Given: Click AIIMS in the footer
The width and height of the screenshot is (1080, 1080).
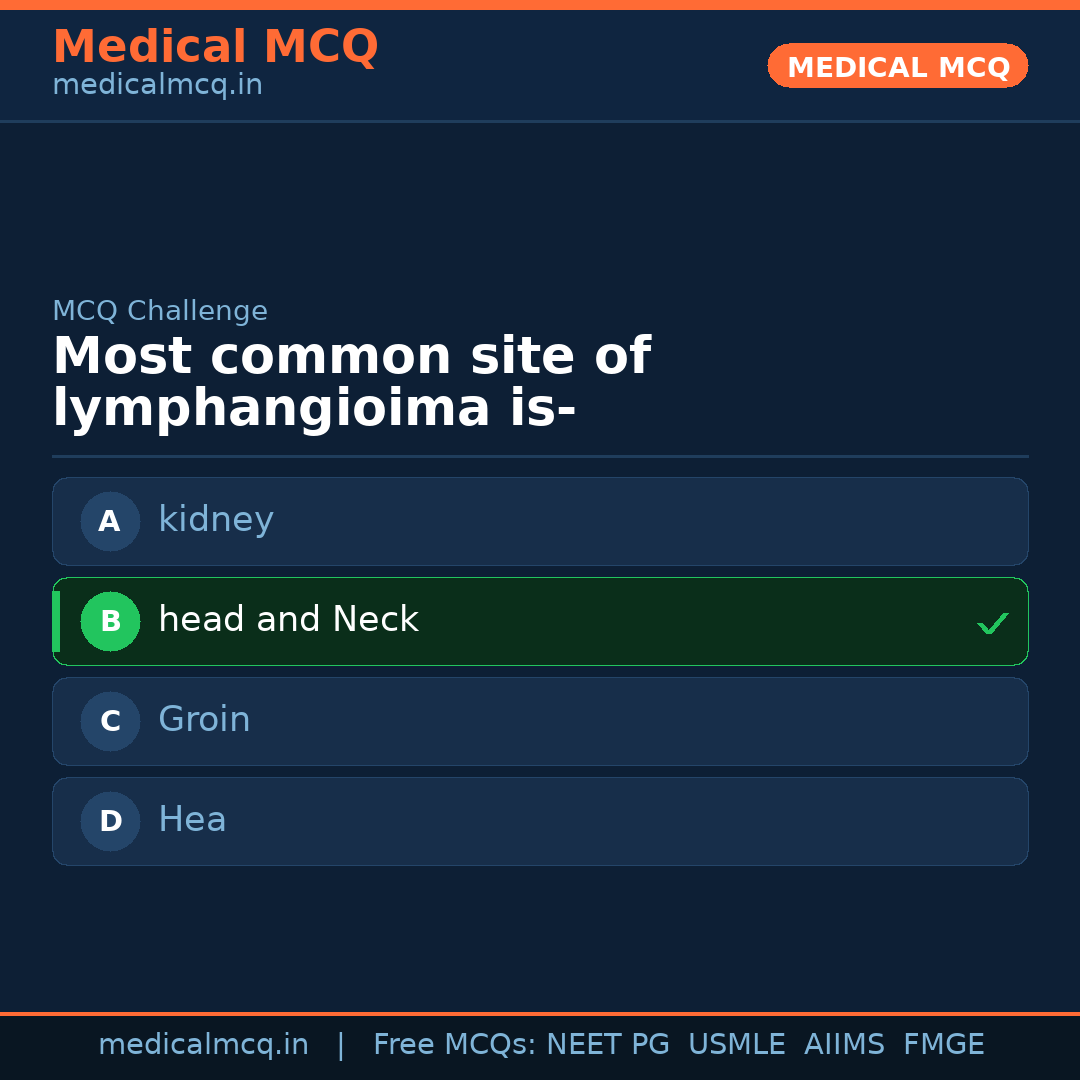Looking at the screenshot, I should pos(844,1045).
